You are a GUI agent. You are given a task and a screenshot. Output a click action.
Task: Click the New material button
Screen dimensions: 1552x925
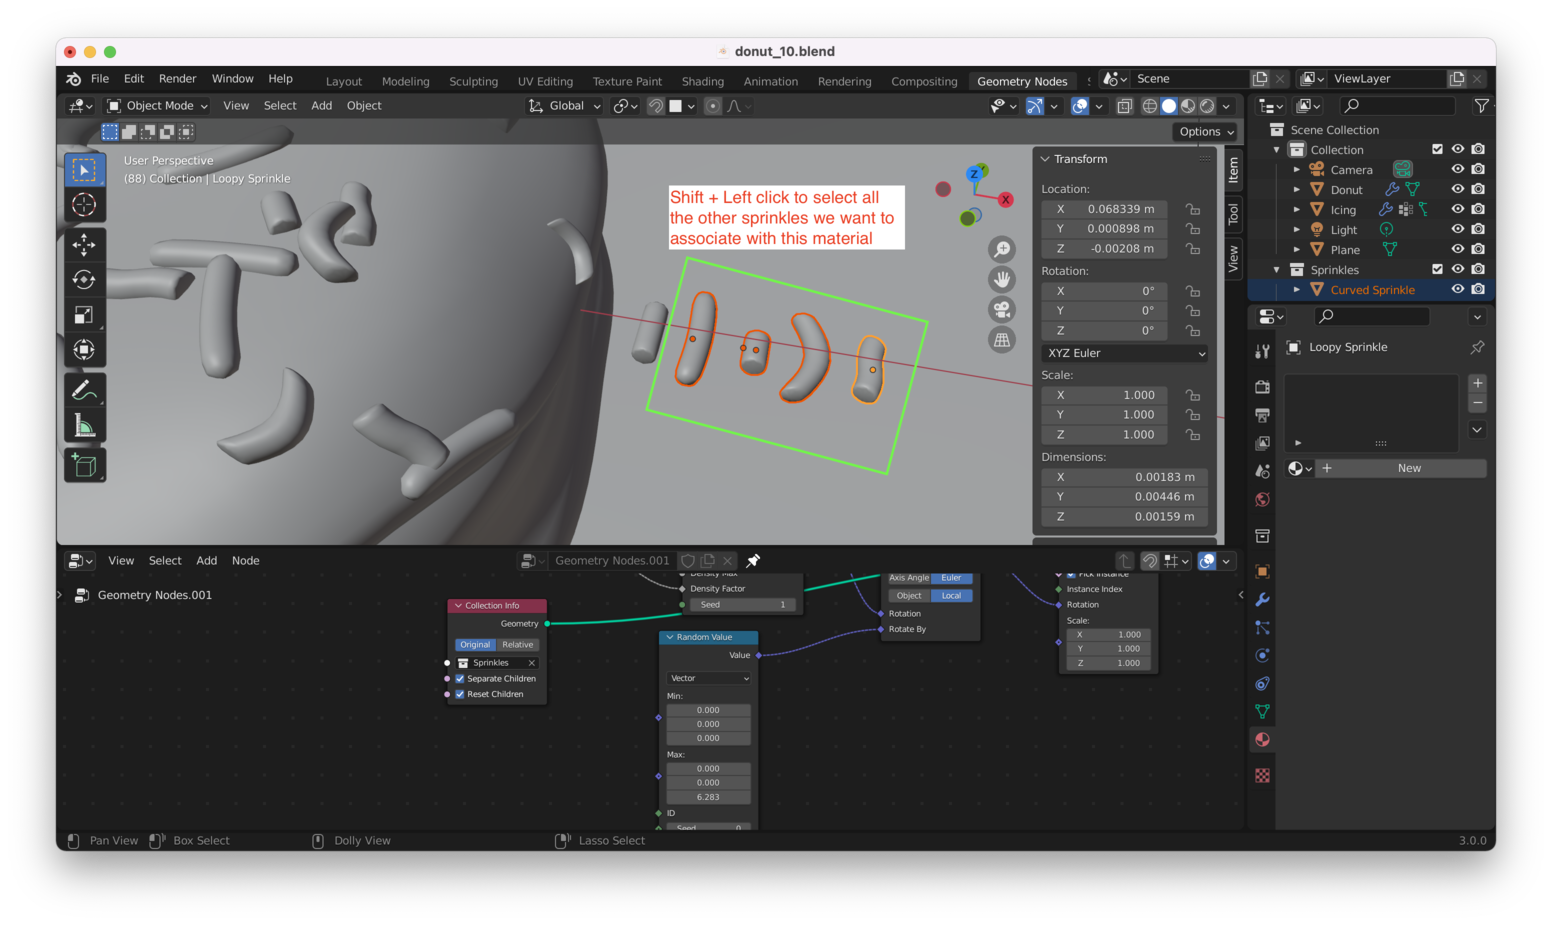(x=1409, y=468)
